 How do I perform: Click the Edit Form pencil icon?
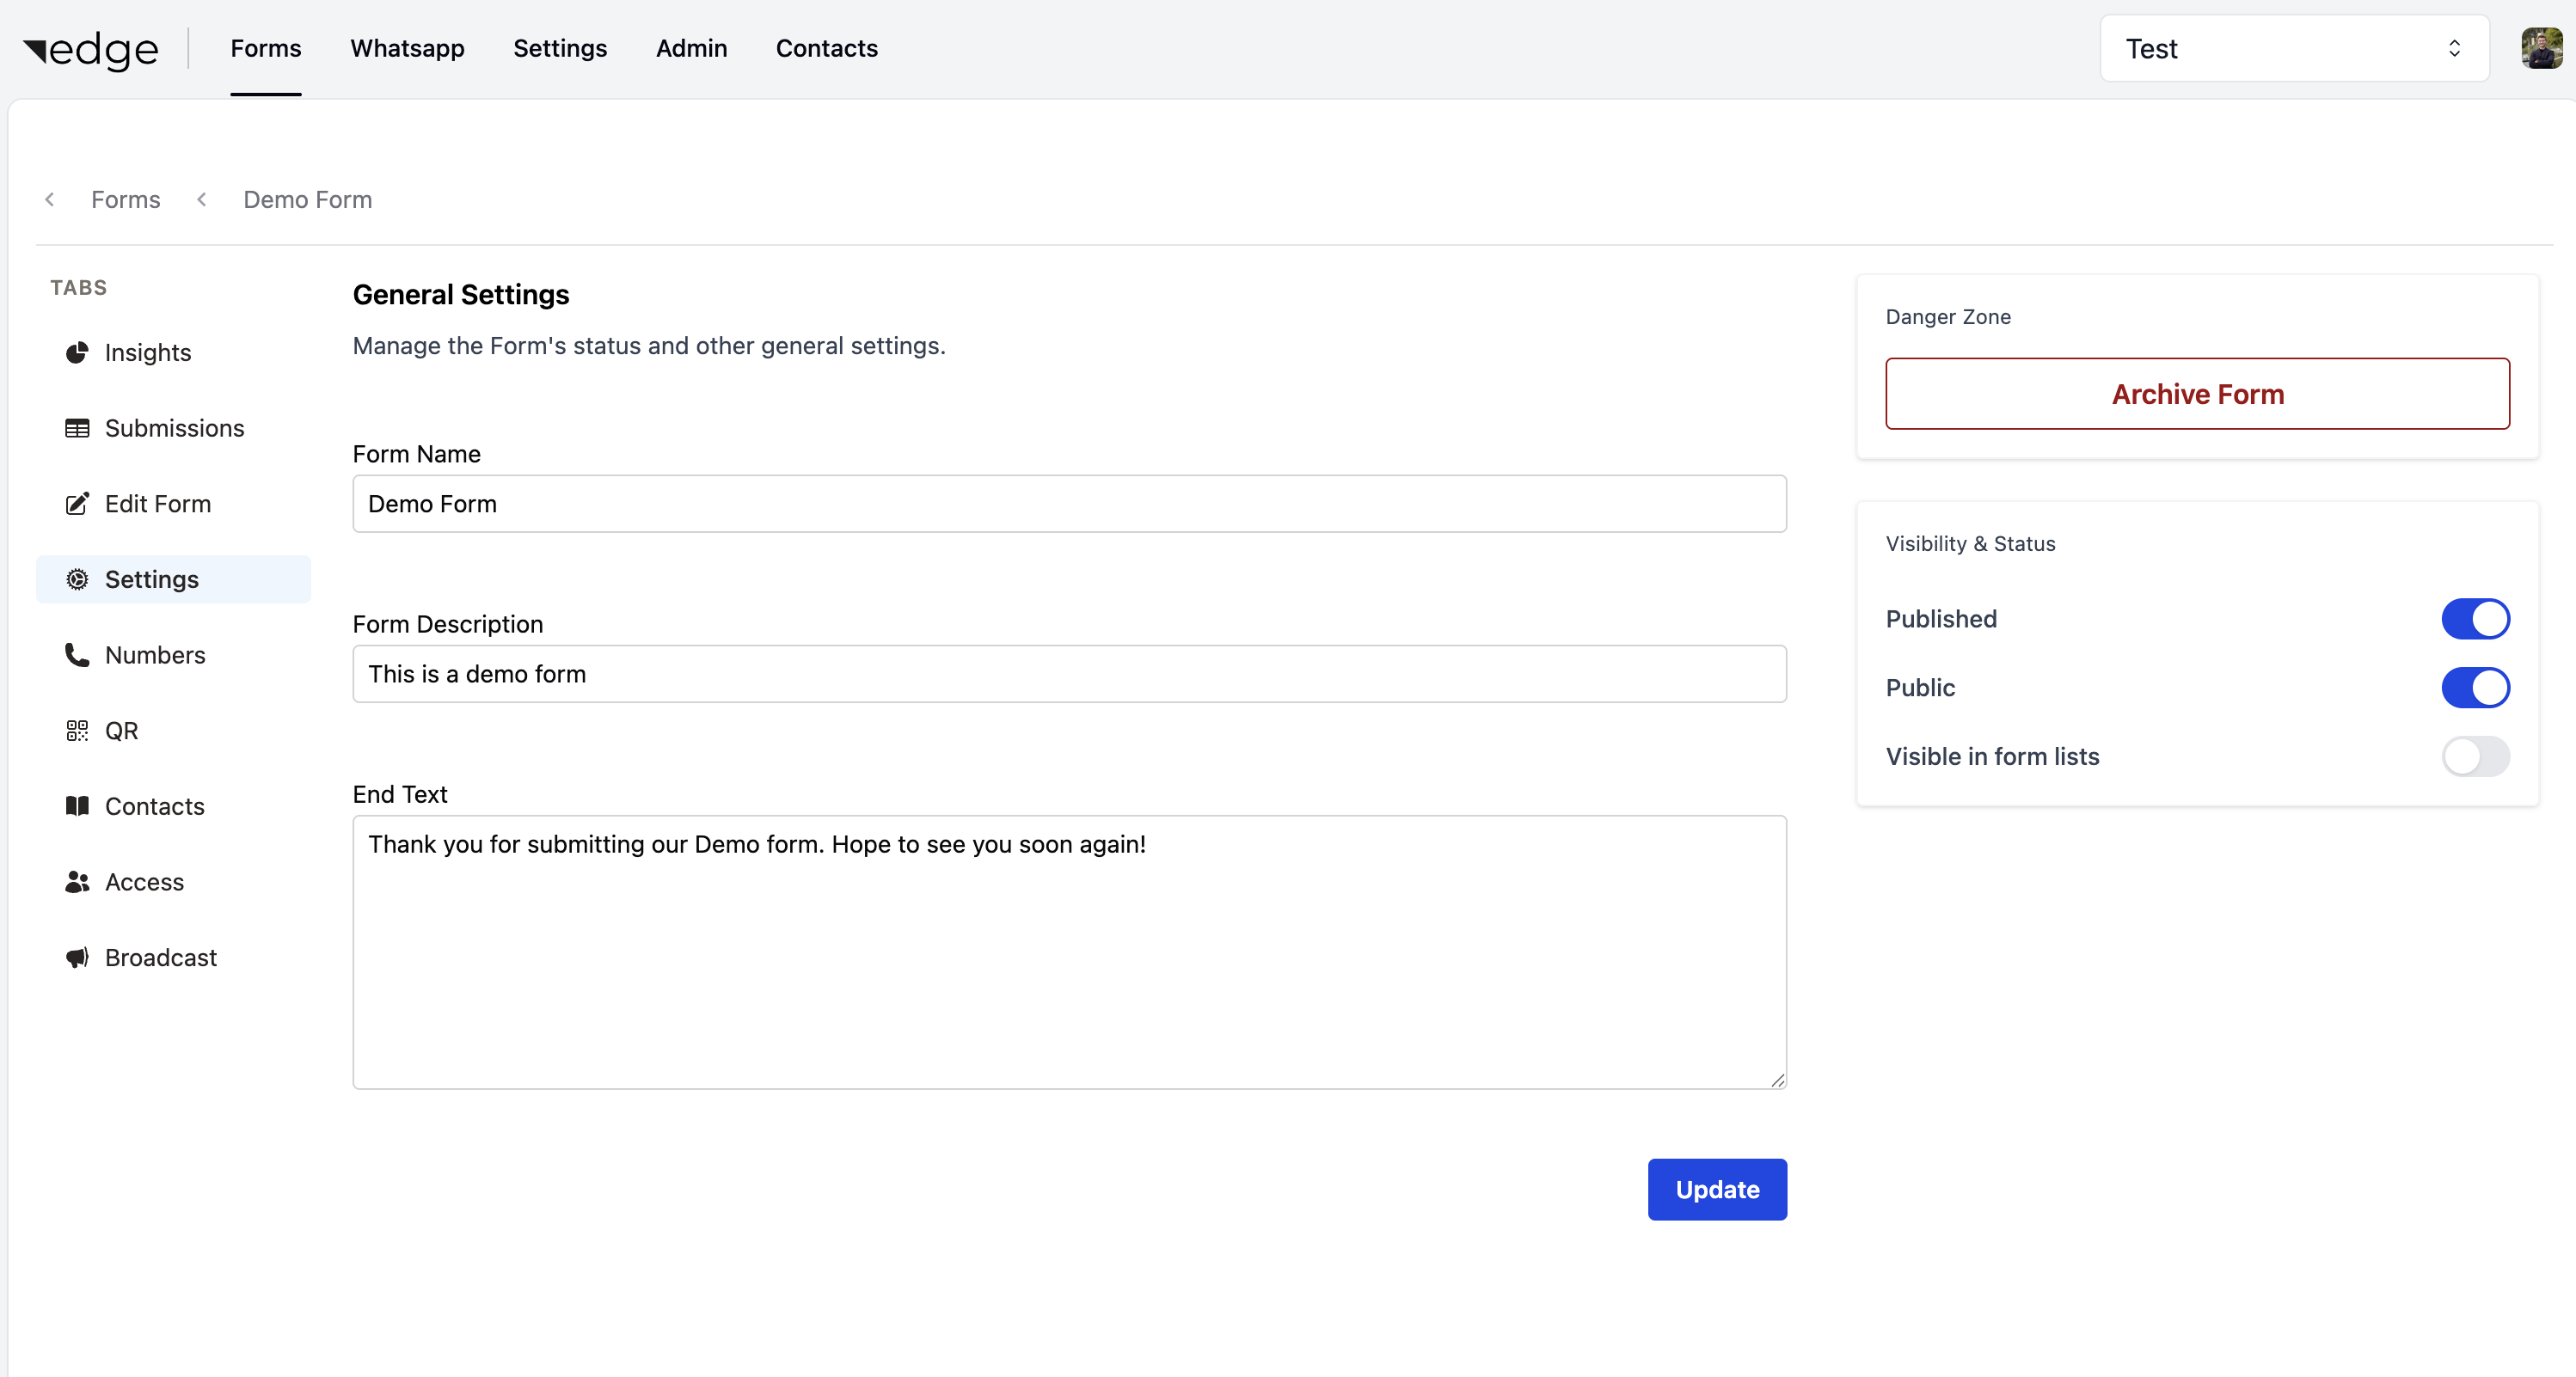(x=77, y=504)
